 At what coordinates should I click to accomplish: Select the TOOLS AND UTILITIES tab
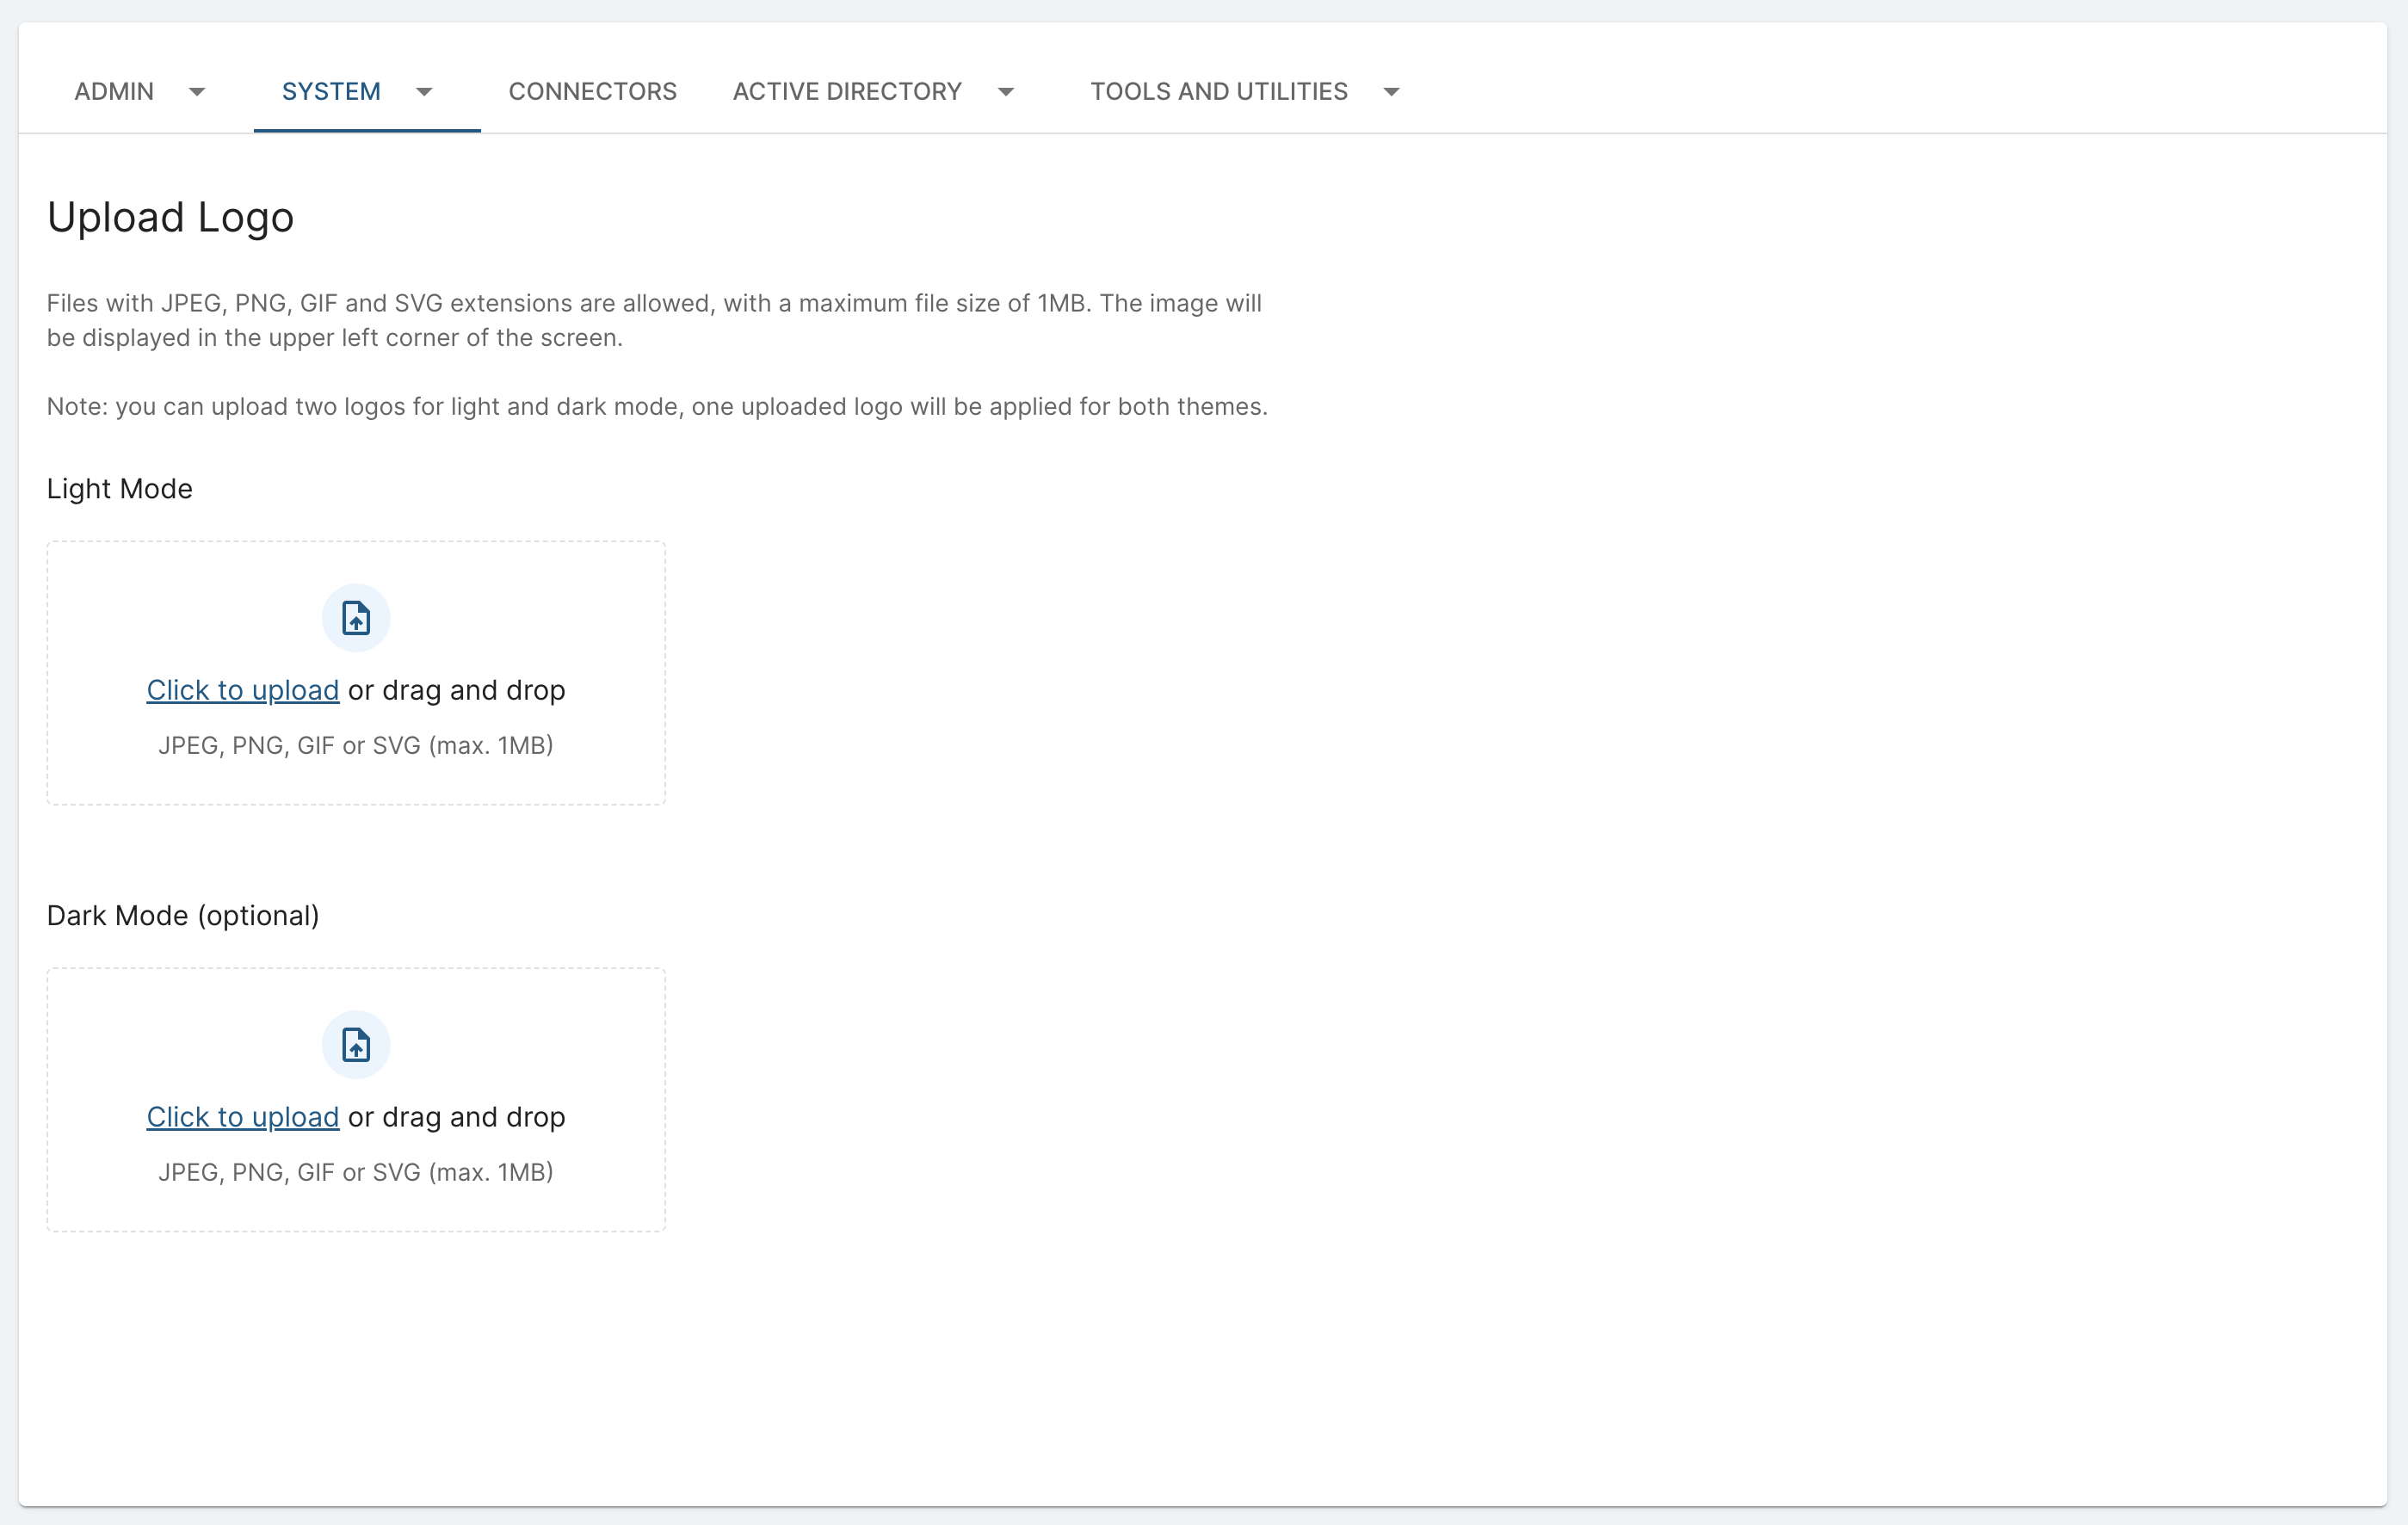click(x=1218, y=92)
